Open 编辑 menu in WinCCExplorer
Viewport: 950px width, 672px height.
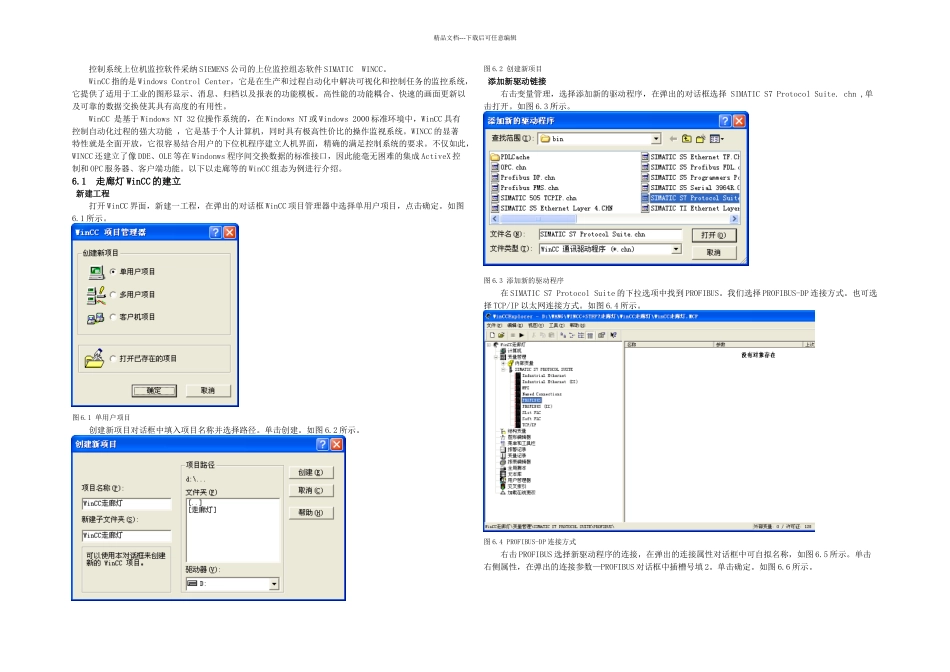click(515, 325)
